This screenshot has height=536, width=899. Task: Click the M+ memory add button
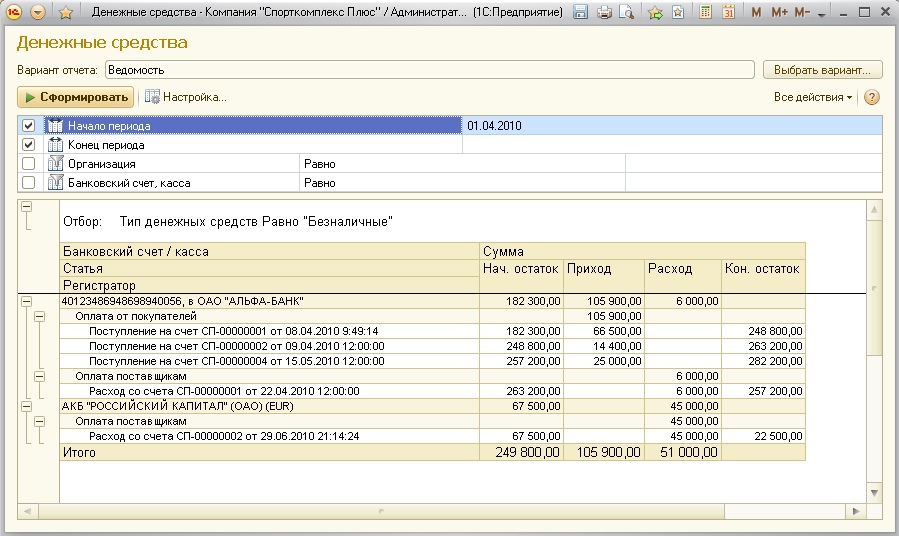pos(778,13)
